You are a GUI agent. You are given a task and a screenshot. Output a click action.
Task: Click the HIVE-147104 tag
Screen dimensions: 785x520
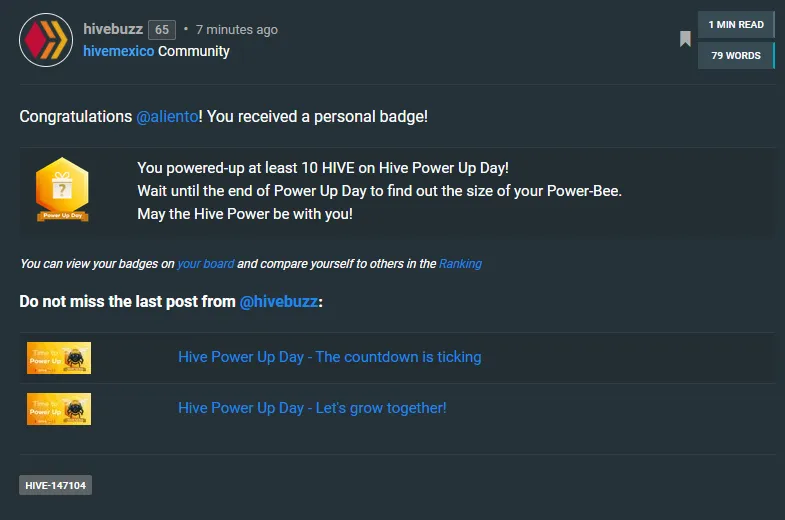tap(55, 485)
